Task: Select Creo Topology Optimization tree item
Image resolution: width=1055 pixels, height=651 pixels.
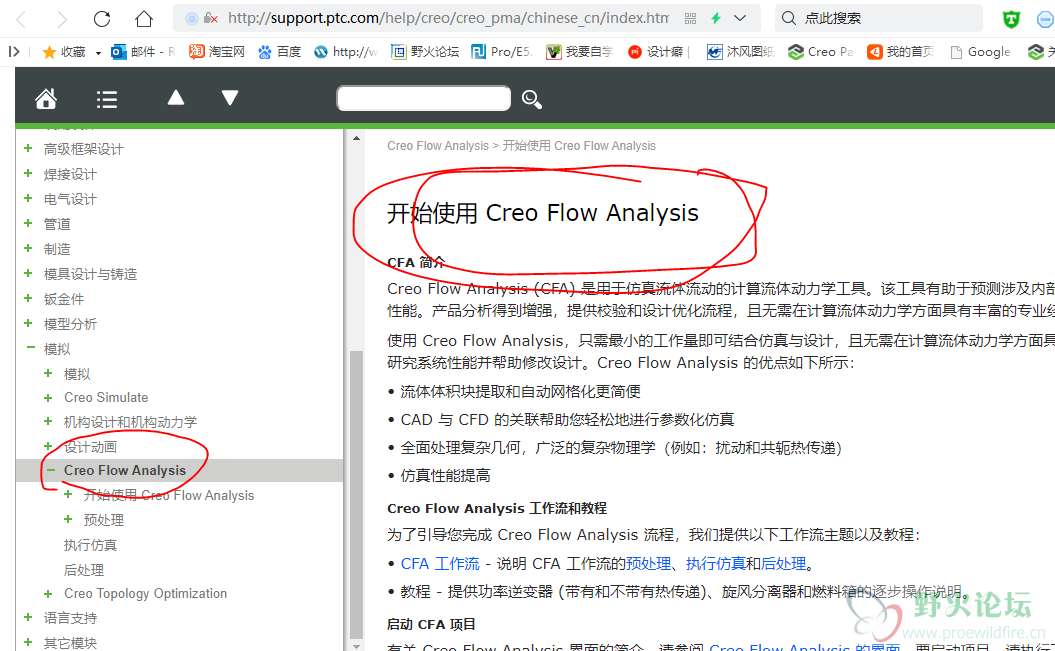Action: 145,593
